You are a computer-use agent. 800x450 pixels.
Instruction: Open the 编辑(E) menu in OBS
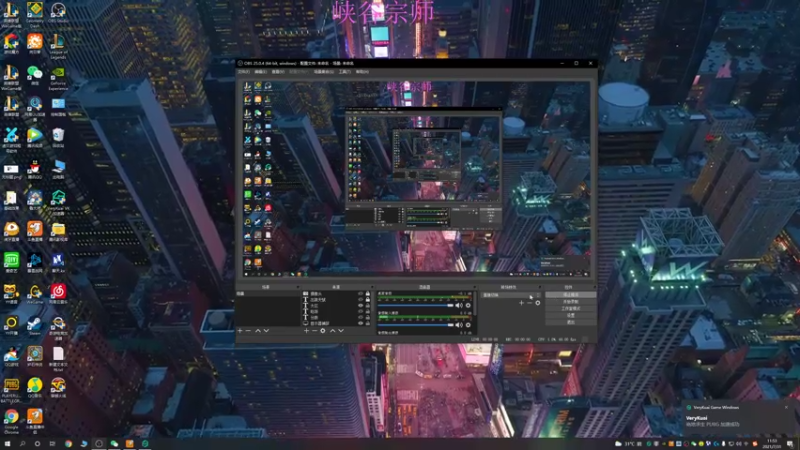pyautogui.click(x=261, y=71)
